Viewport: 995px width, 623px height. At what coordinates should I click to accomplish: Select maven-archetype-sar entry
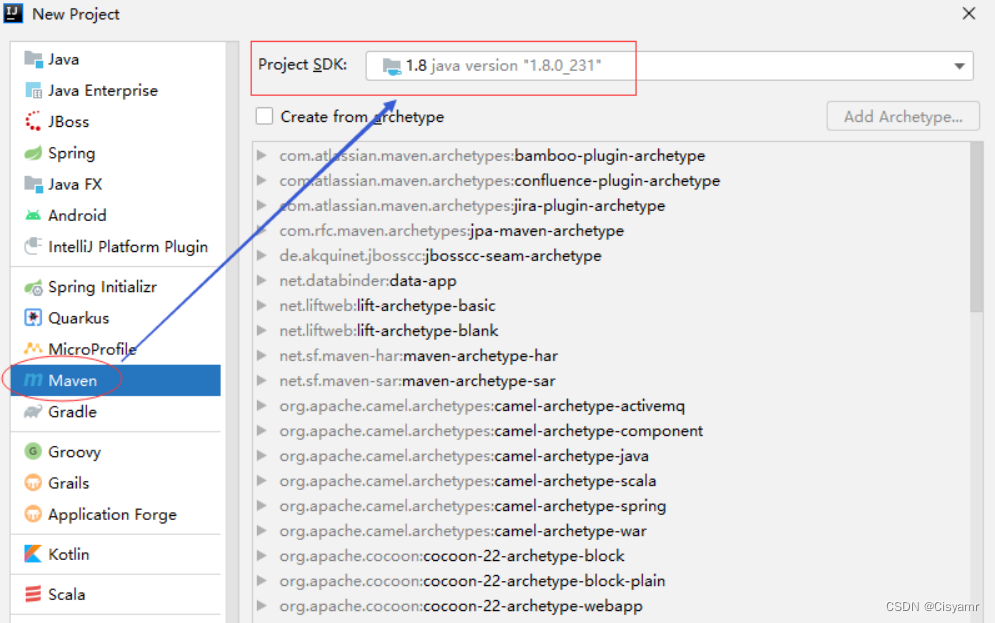coord(417,381)
